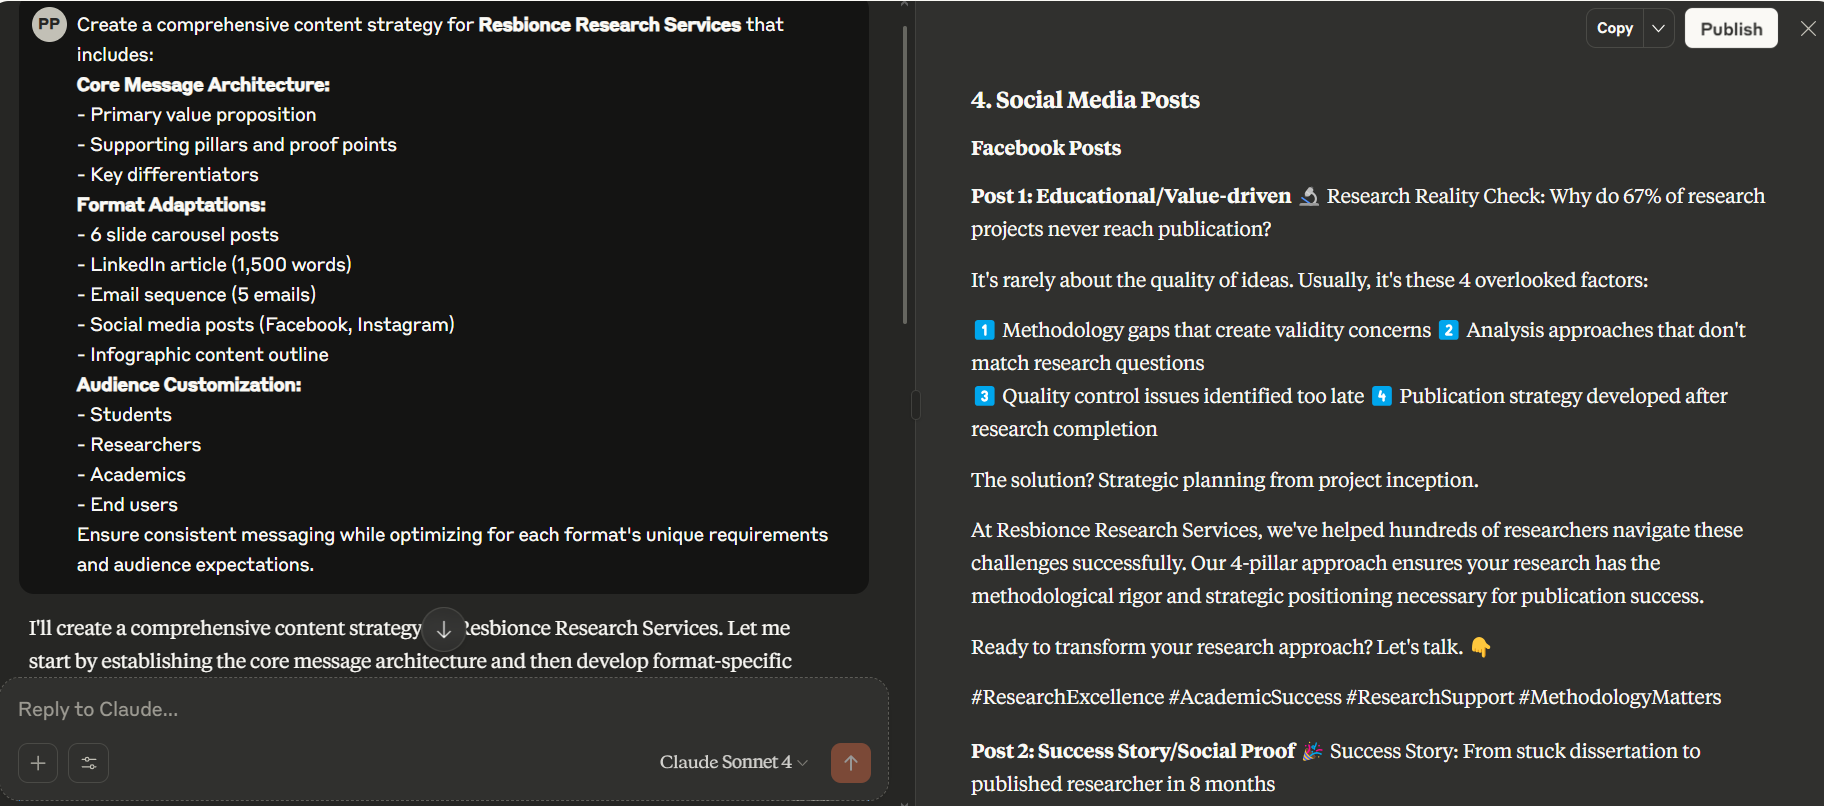Click the chat conversation scrollbar
Viewport: 1824px width, 806px height.
click(x=904, y=175)
